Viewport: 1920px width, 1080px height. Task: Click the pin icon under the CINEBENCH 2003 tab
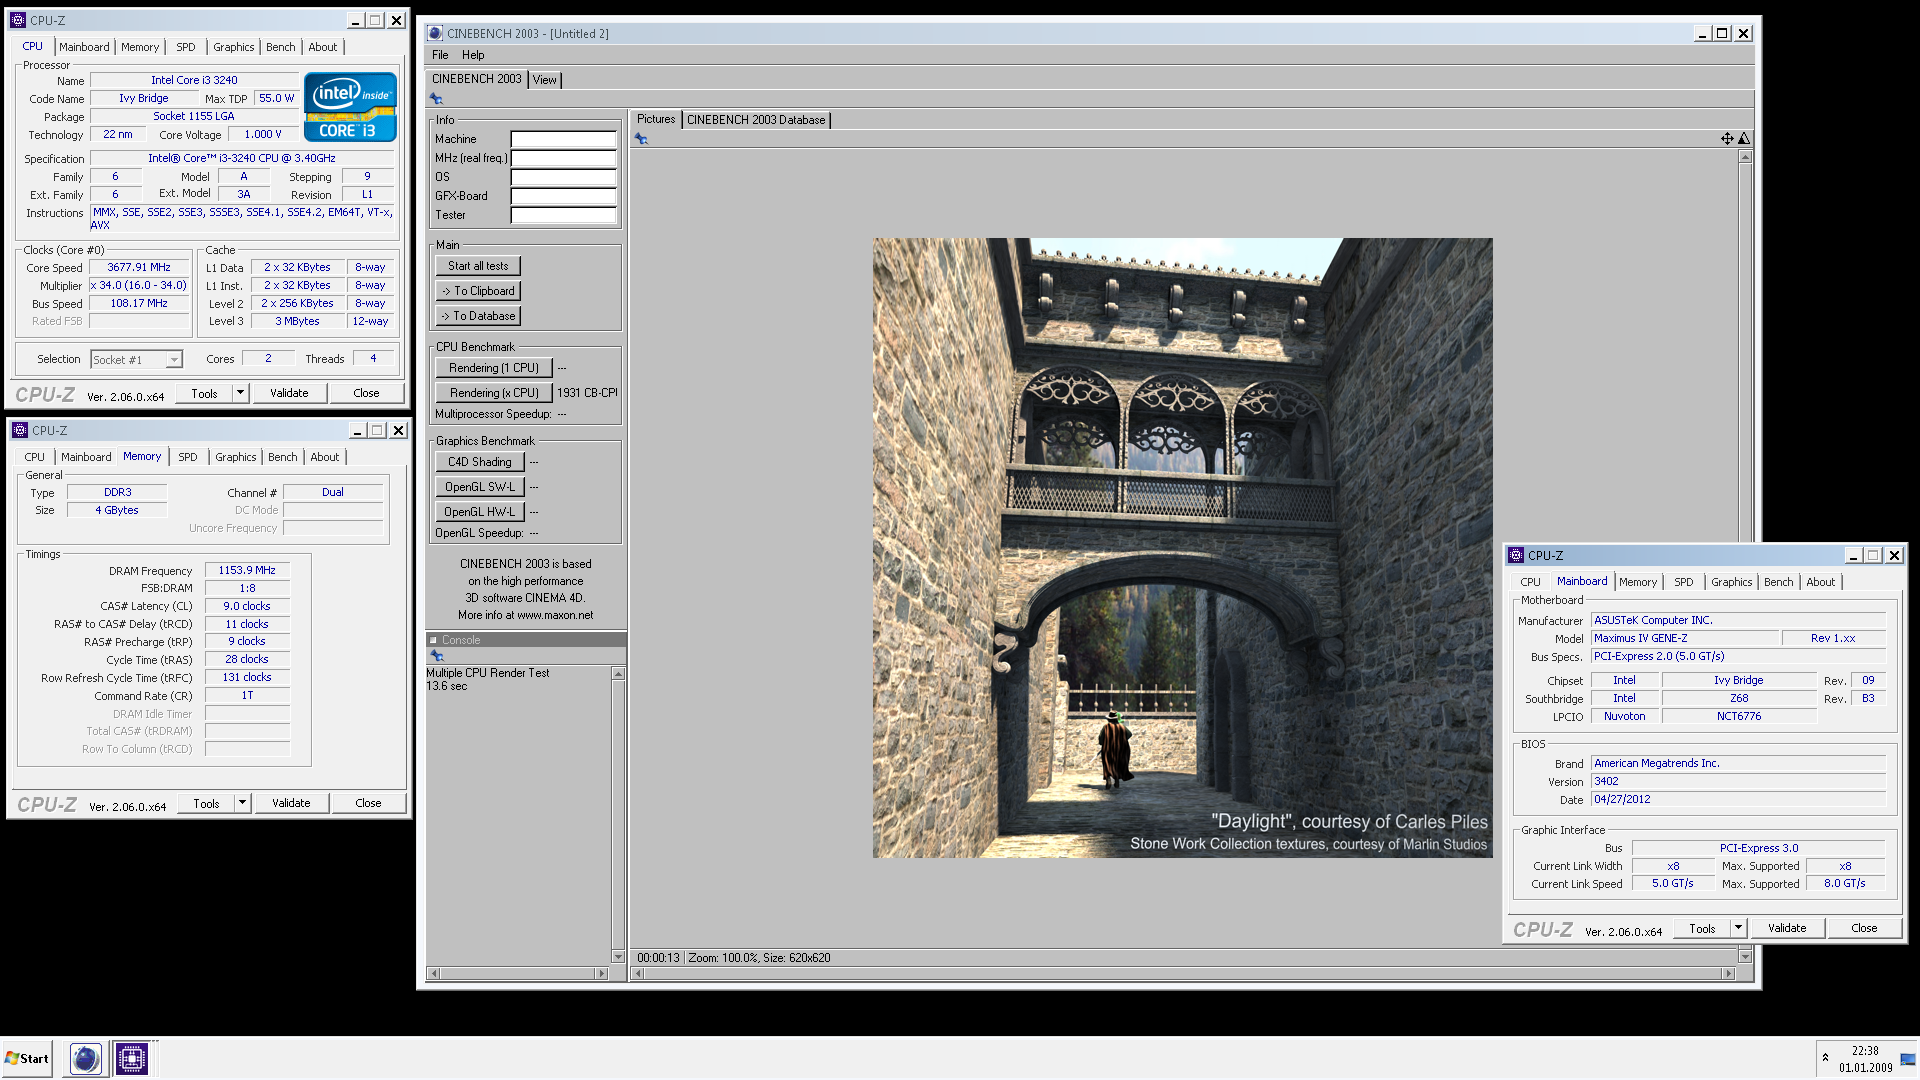click(436, 98)
